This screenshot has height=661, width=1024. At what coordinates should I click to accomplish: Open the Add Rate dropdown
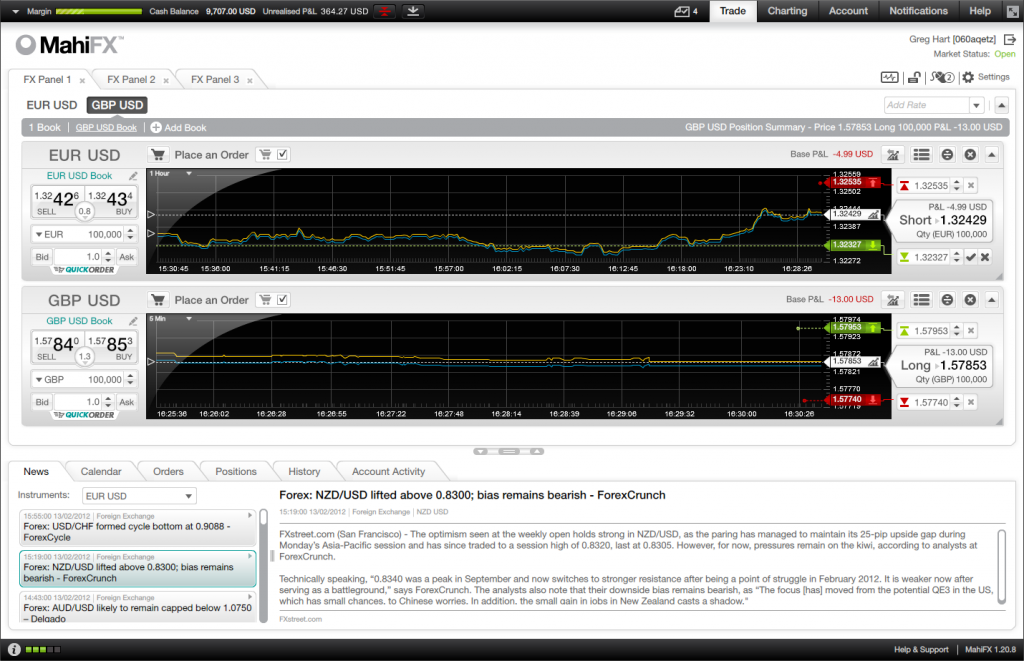pyautogui.click(x=976, y=105)
